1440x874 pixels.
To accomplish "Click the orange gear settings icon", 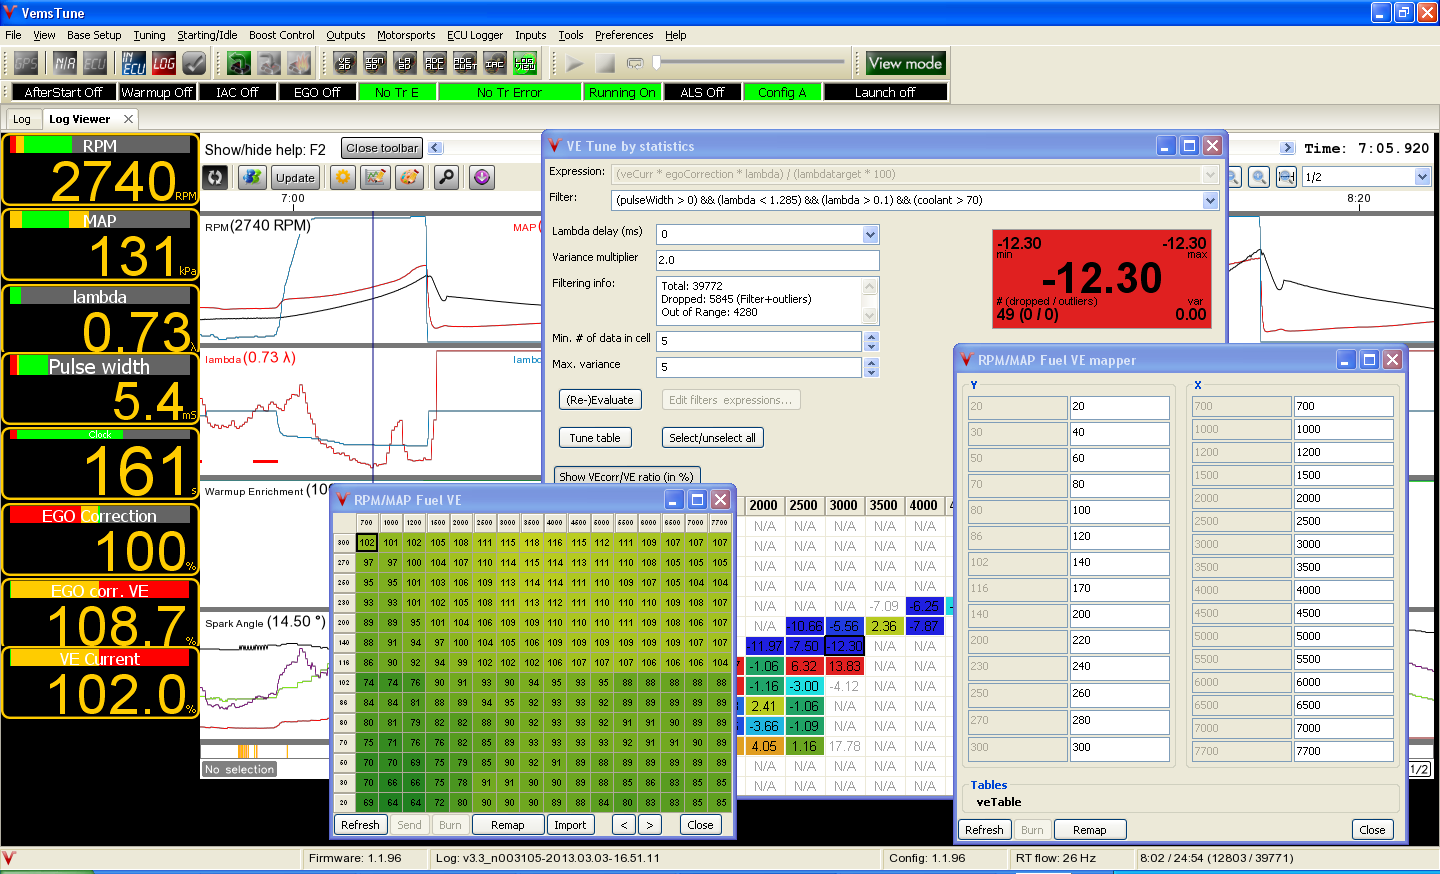I will [x=344, y=177].
